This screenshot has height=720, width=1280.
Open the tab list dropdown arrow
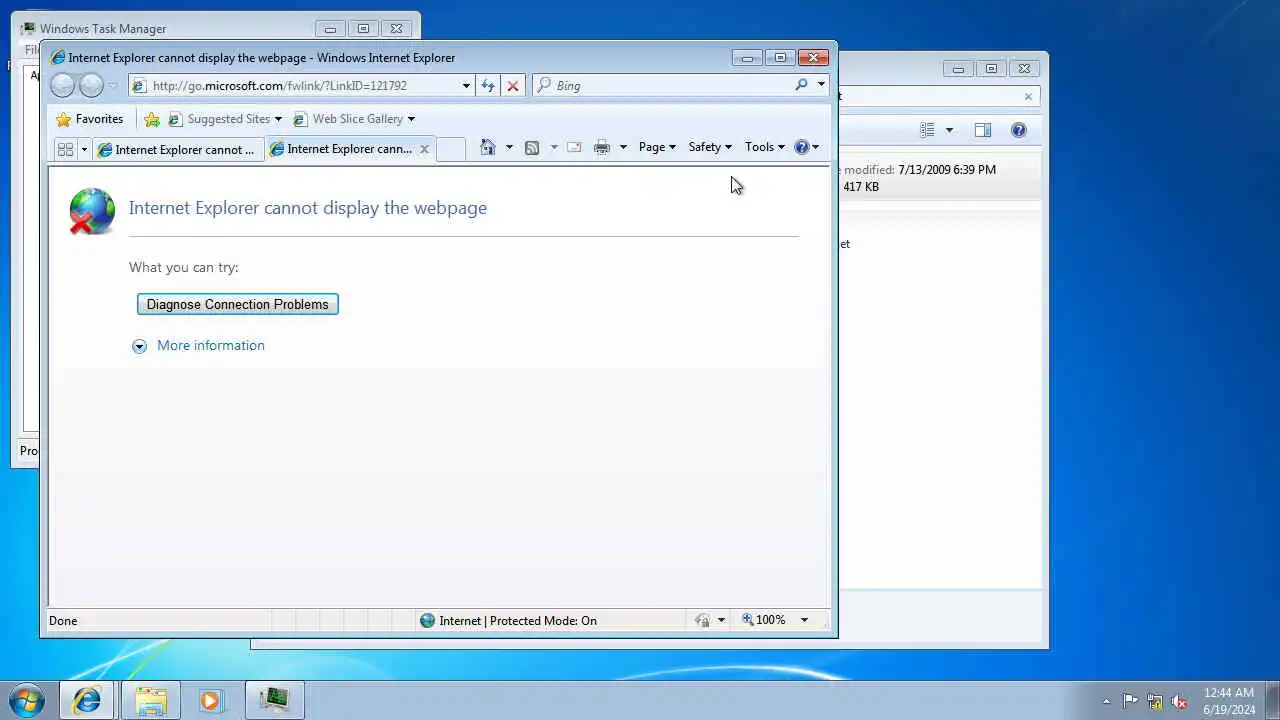click(x=84, y=149)
